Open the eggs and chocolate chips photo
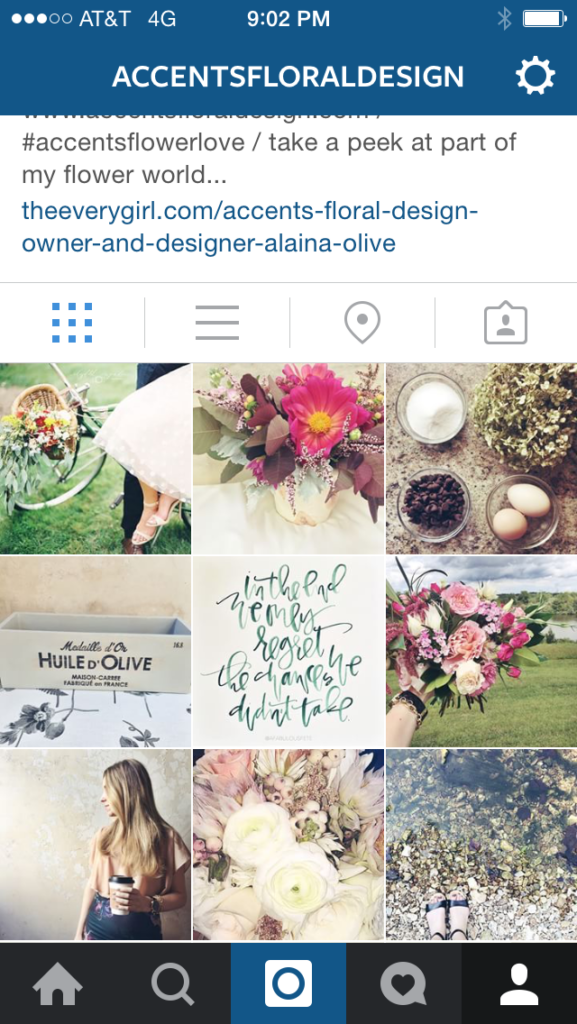Viewport: 577px width, 1024px height. (x=482, y=458)
